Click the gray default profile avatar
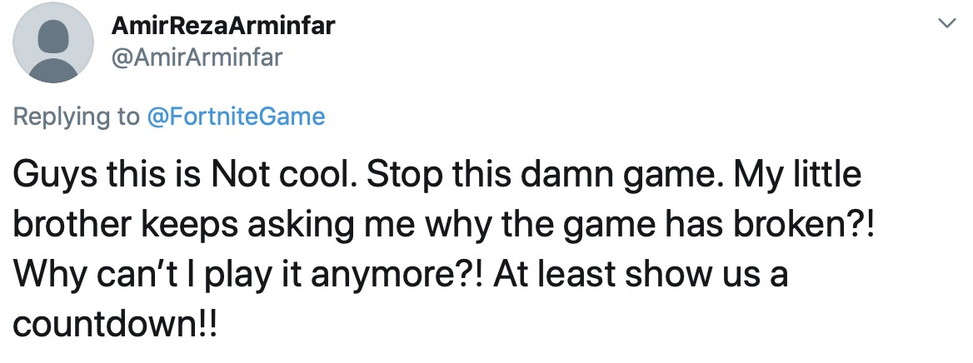973x363 pixels. (x=53, y=43)
